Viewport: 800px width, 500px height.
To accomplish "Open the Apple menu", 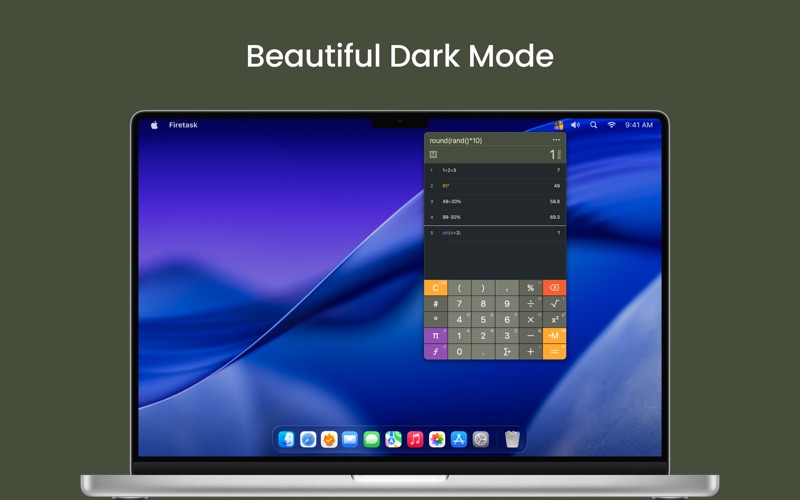I will tap(155, 125).
